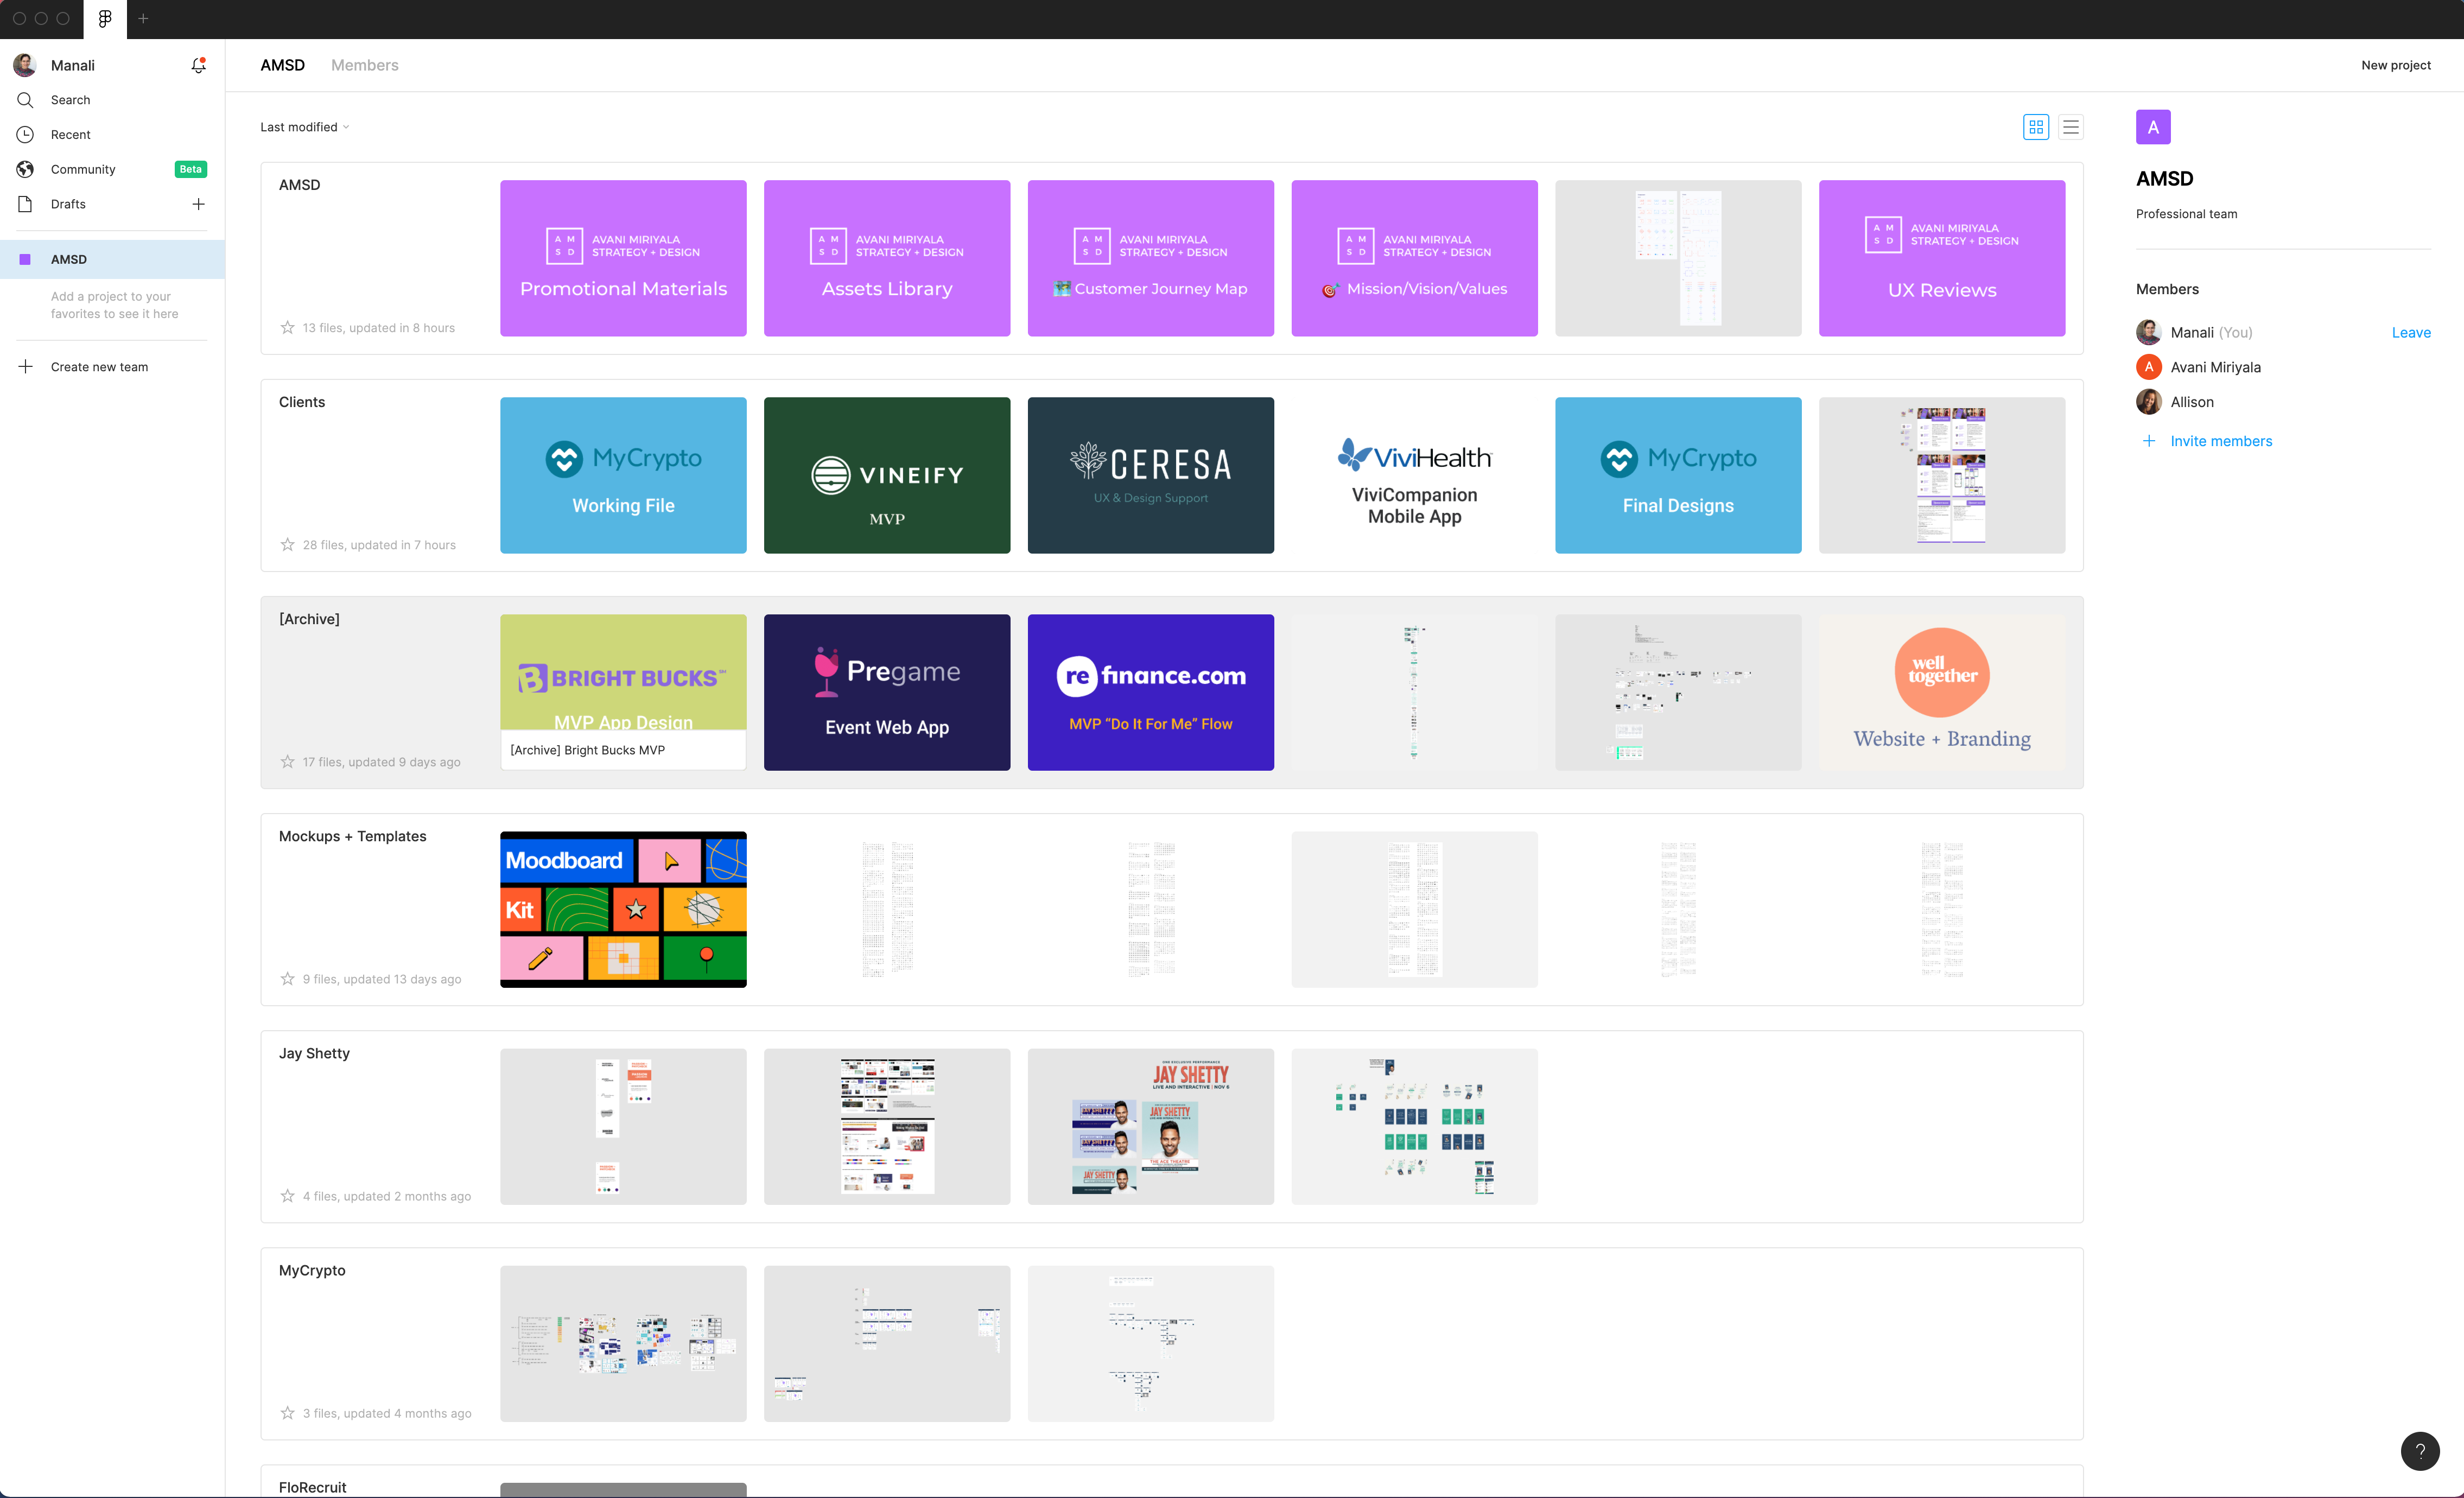The image size is (2464, 1498).
Task: Open the Manali account menu
Action: coord(72,65)
